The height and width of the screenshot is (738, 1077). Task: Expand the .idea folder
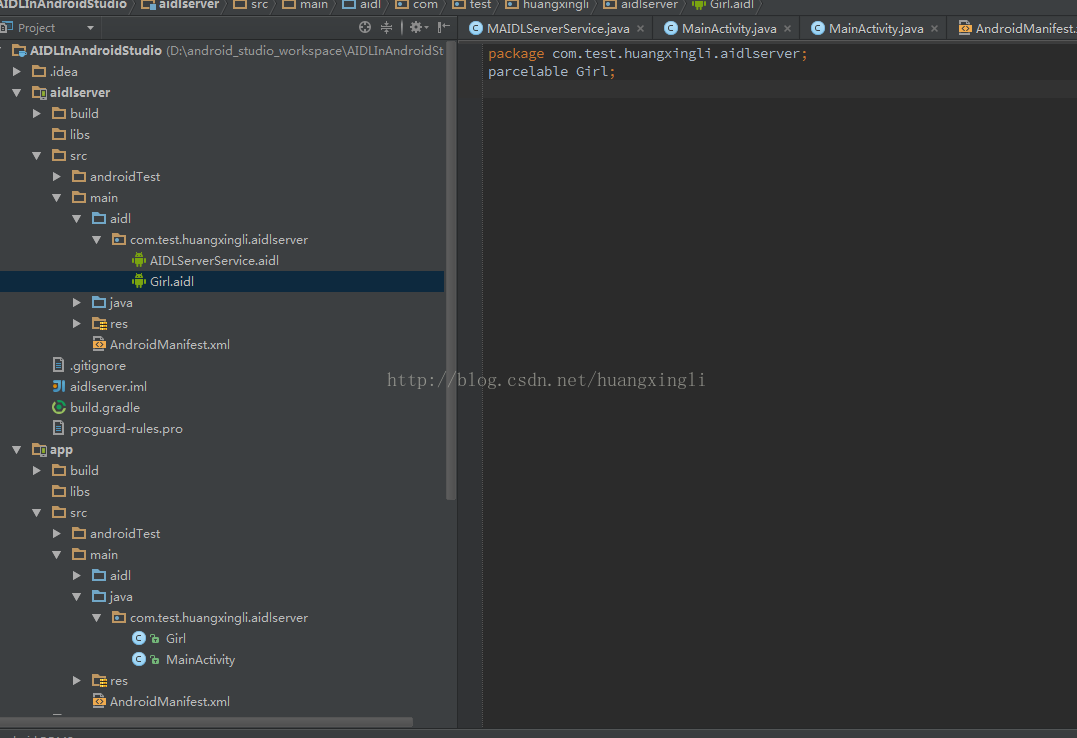tap(17, 71)
